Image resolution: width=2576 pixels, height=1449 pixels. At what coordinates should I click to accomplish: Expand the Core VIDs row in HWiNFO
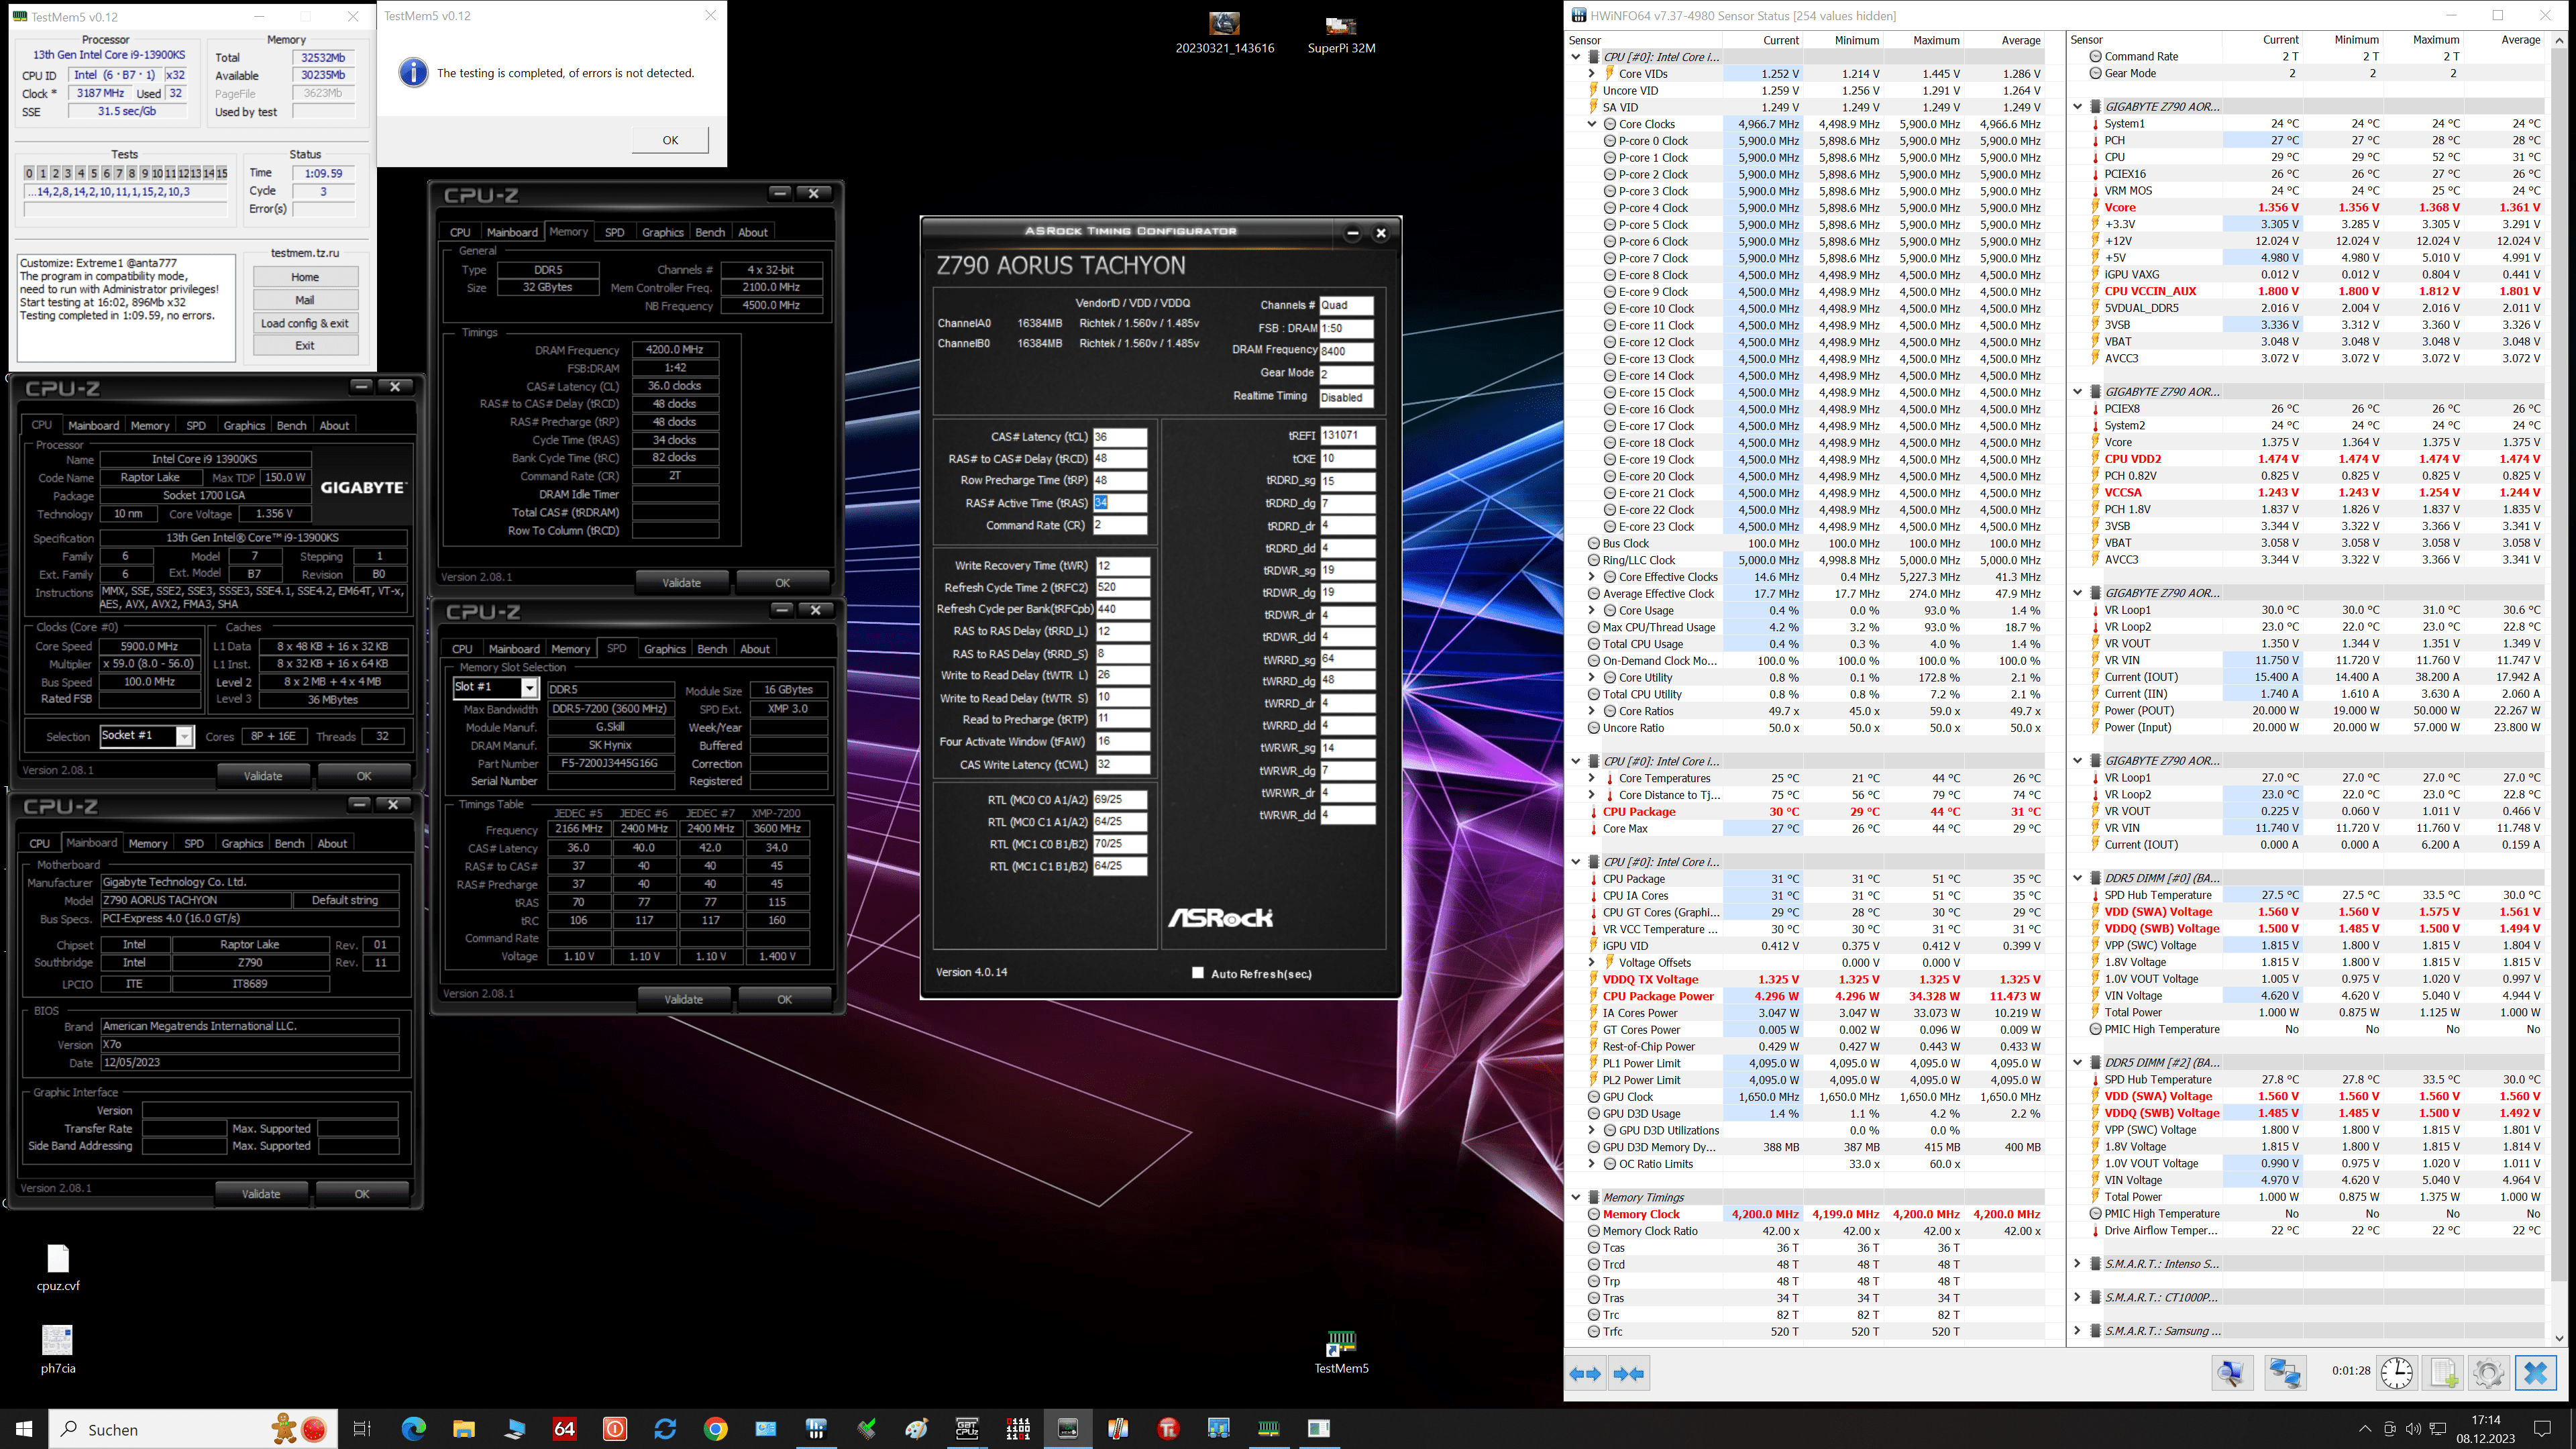[1591, 73]
